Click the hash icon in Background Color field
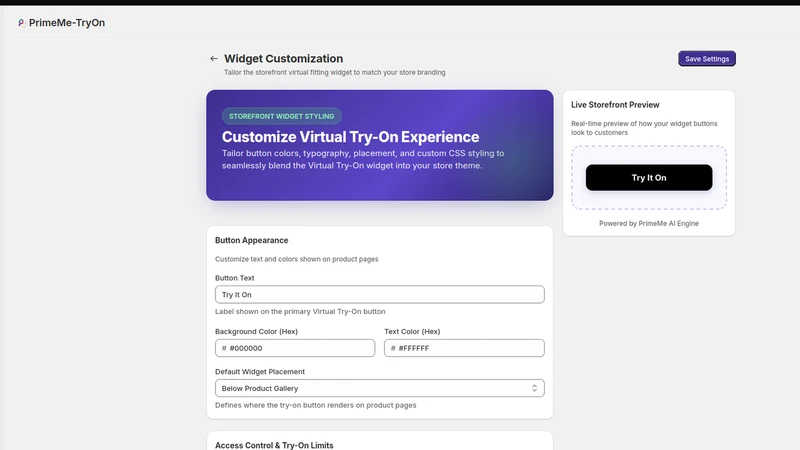Image resolution: width=800 pixels, height=450 pixels. 224,348
